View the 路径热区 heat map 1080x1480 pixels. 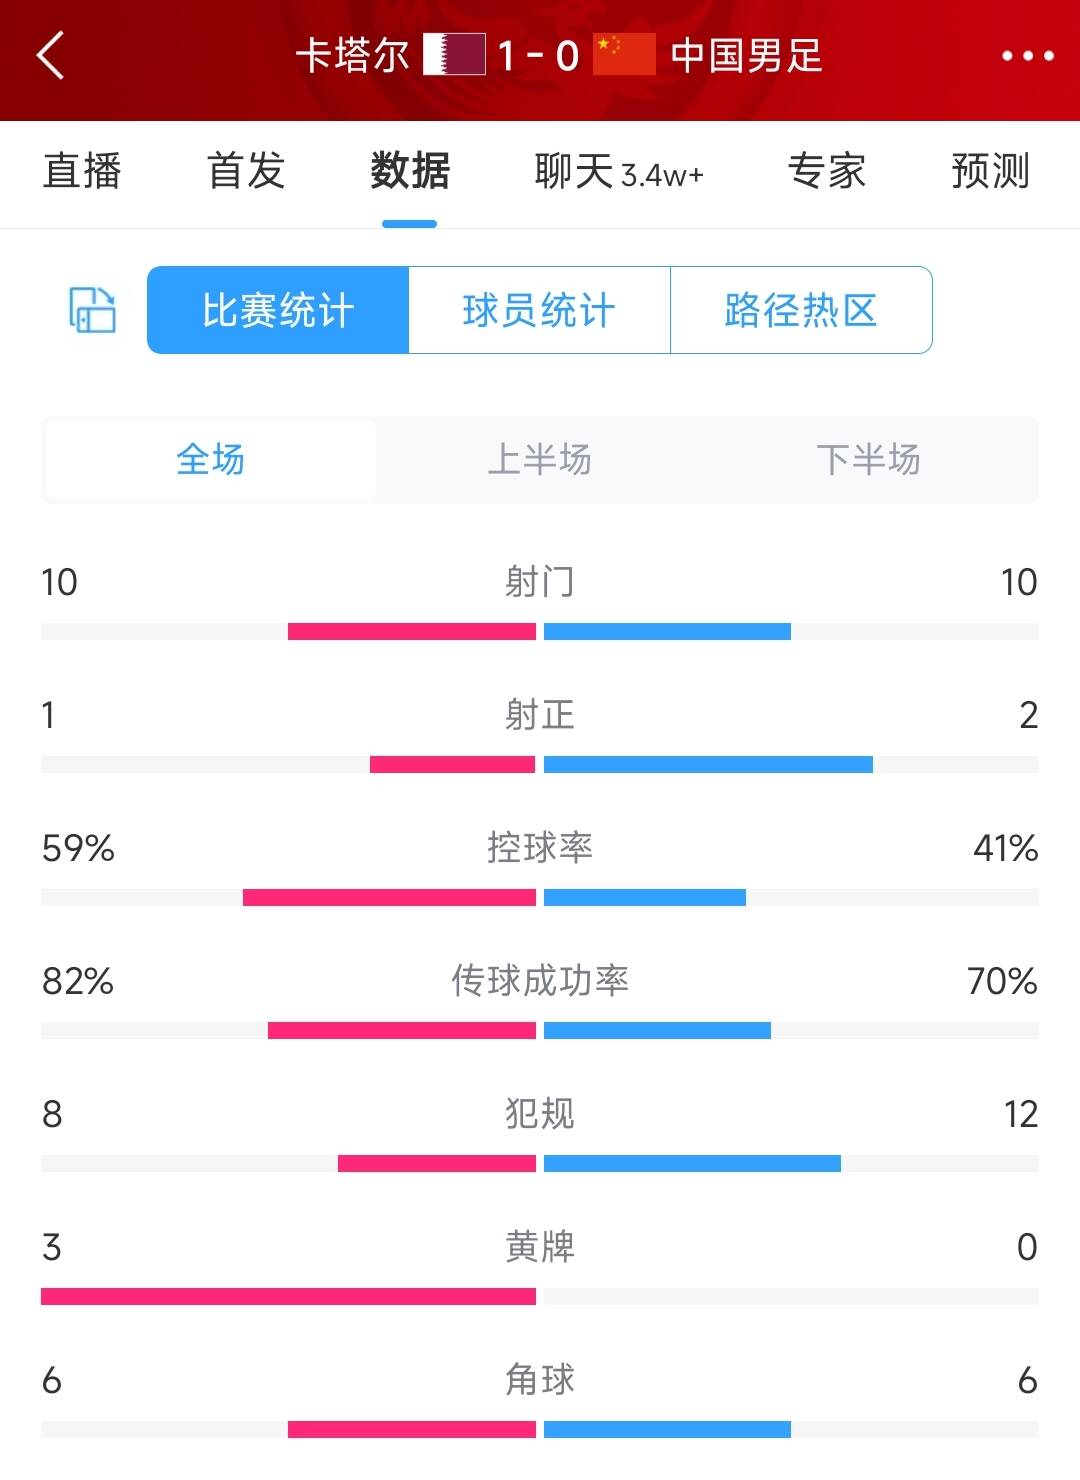pos(801,310)
